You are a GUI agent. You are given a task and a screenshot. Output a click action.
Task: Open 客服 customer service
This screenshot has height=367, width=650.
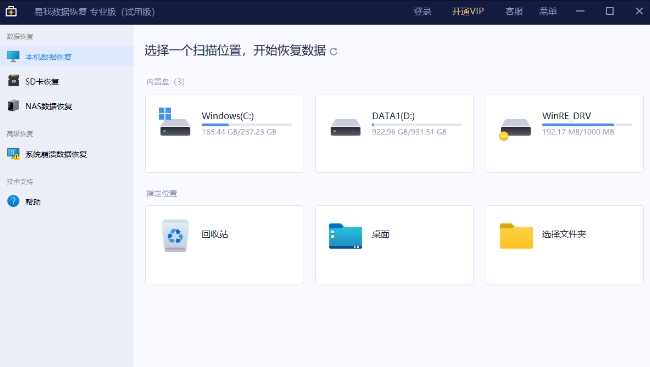(514, 12)
